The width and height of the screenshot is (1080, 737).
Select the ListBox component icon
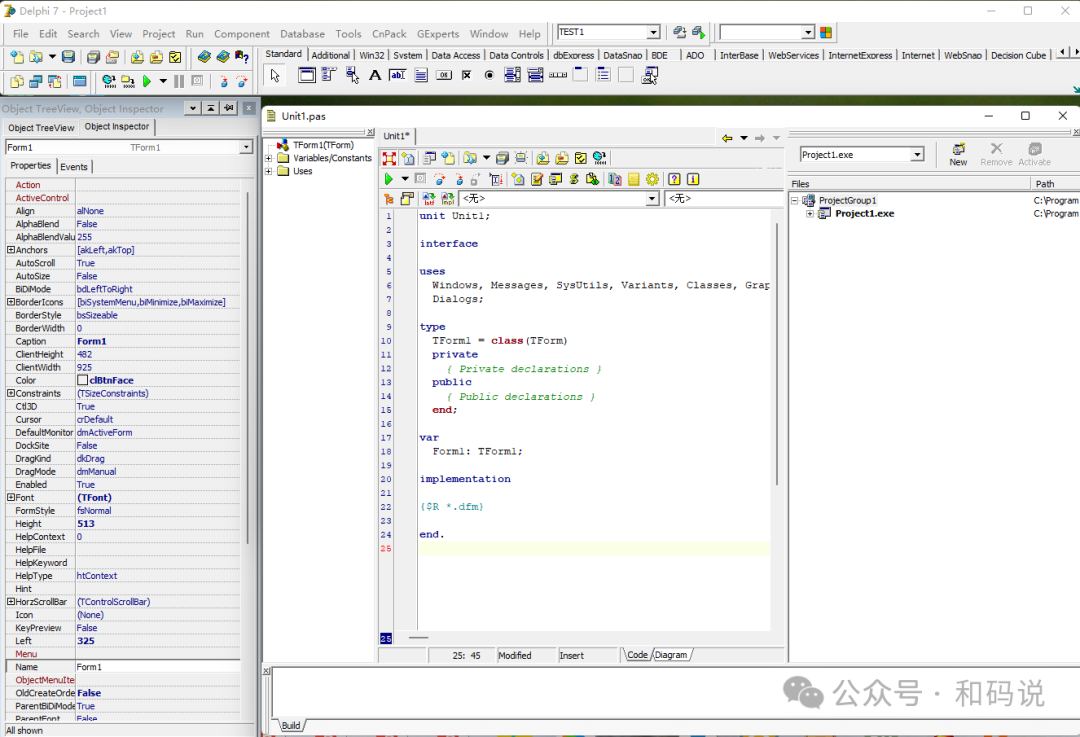(x=512, y=75)
